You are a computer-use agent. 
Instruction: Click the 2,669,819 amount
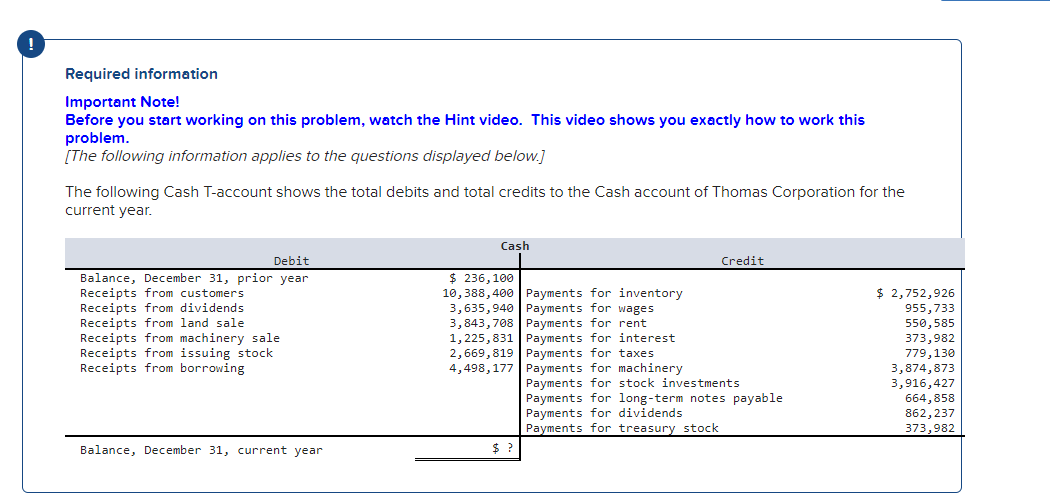pyautogui.click(x=481, y=353)
